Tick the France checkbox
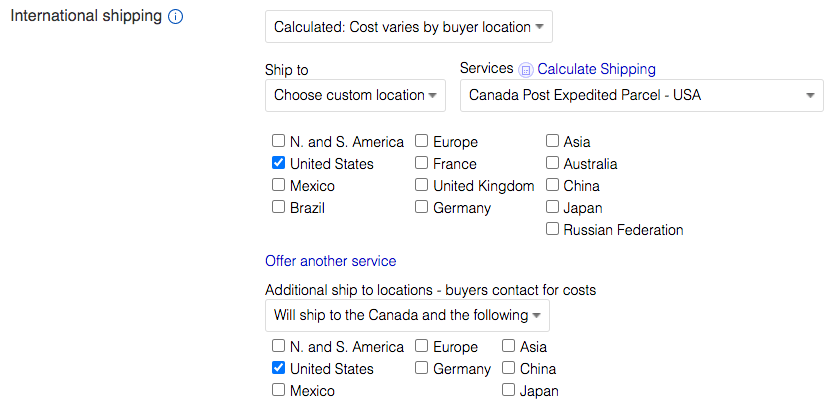 tap(421, 163)
